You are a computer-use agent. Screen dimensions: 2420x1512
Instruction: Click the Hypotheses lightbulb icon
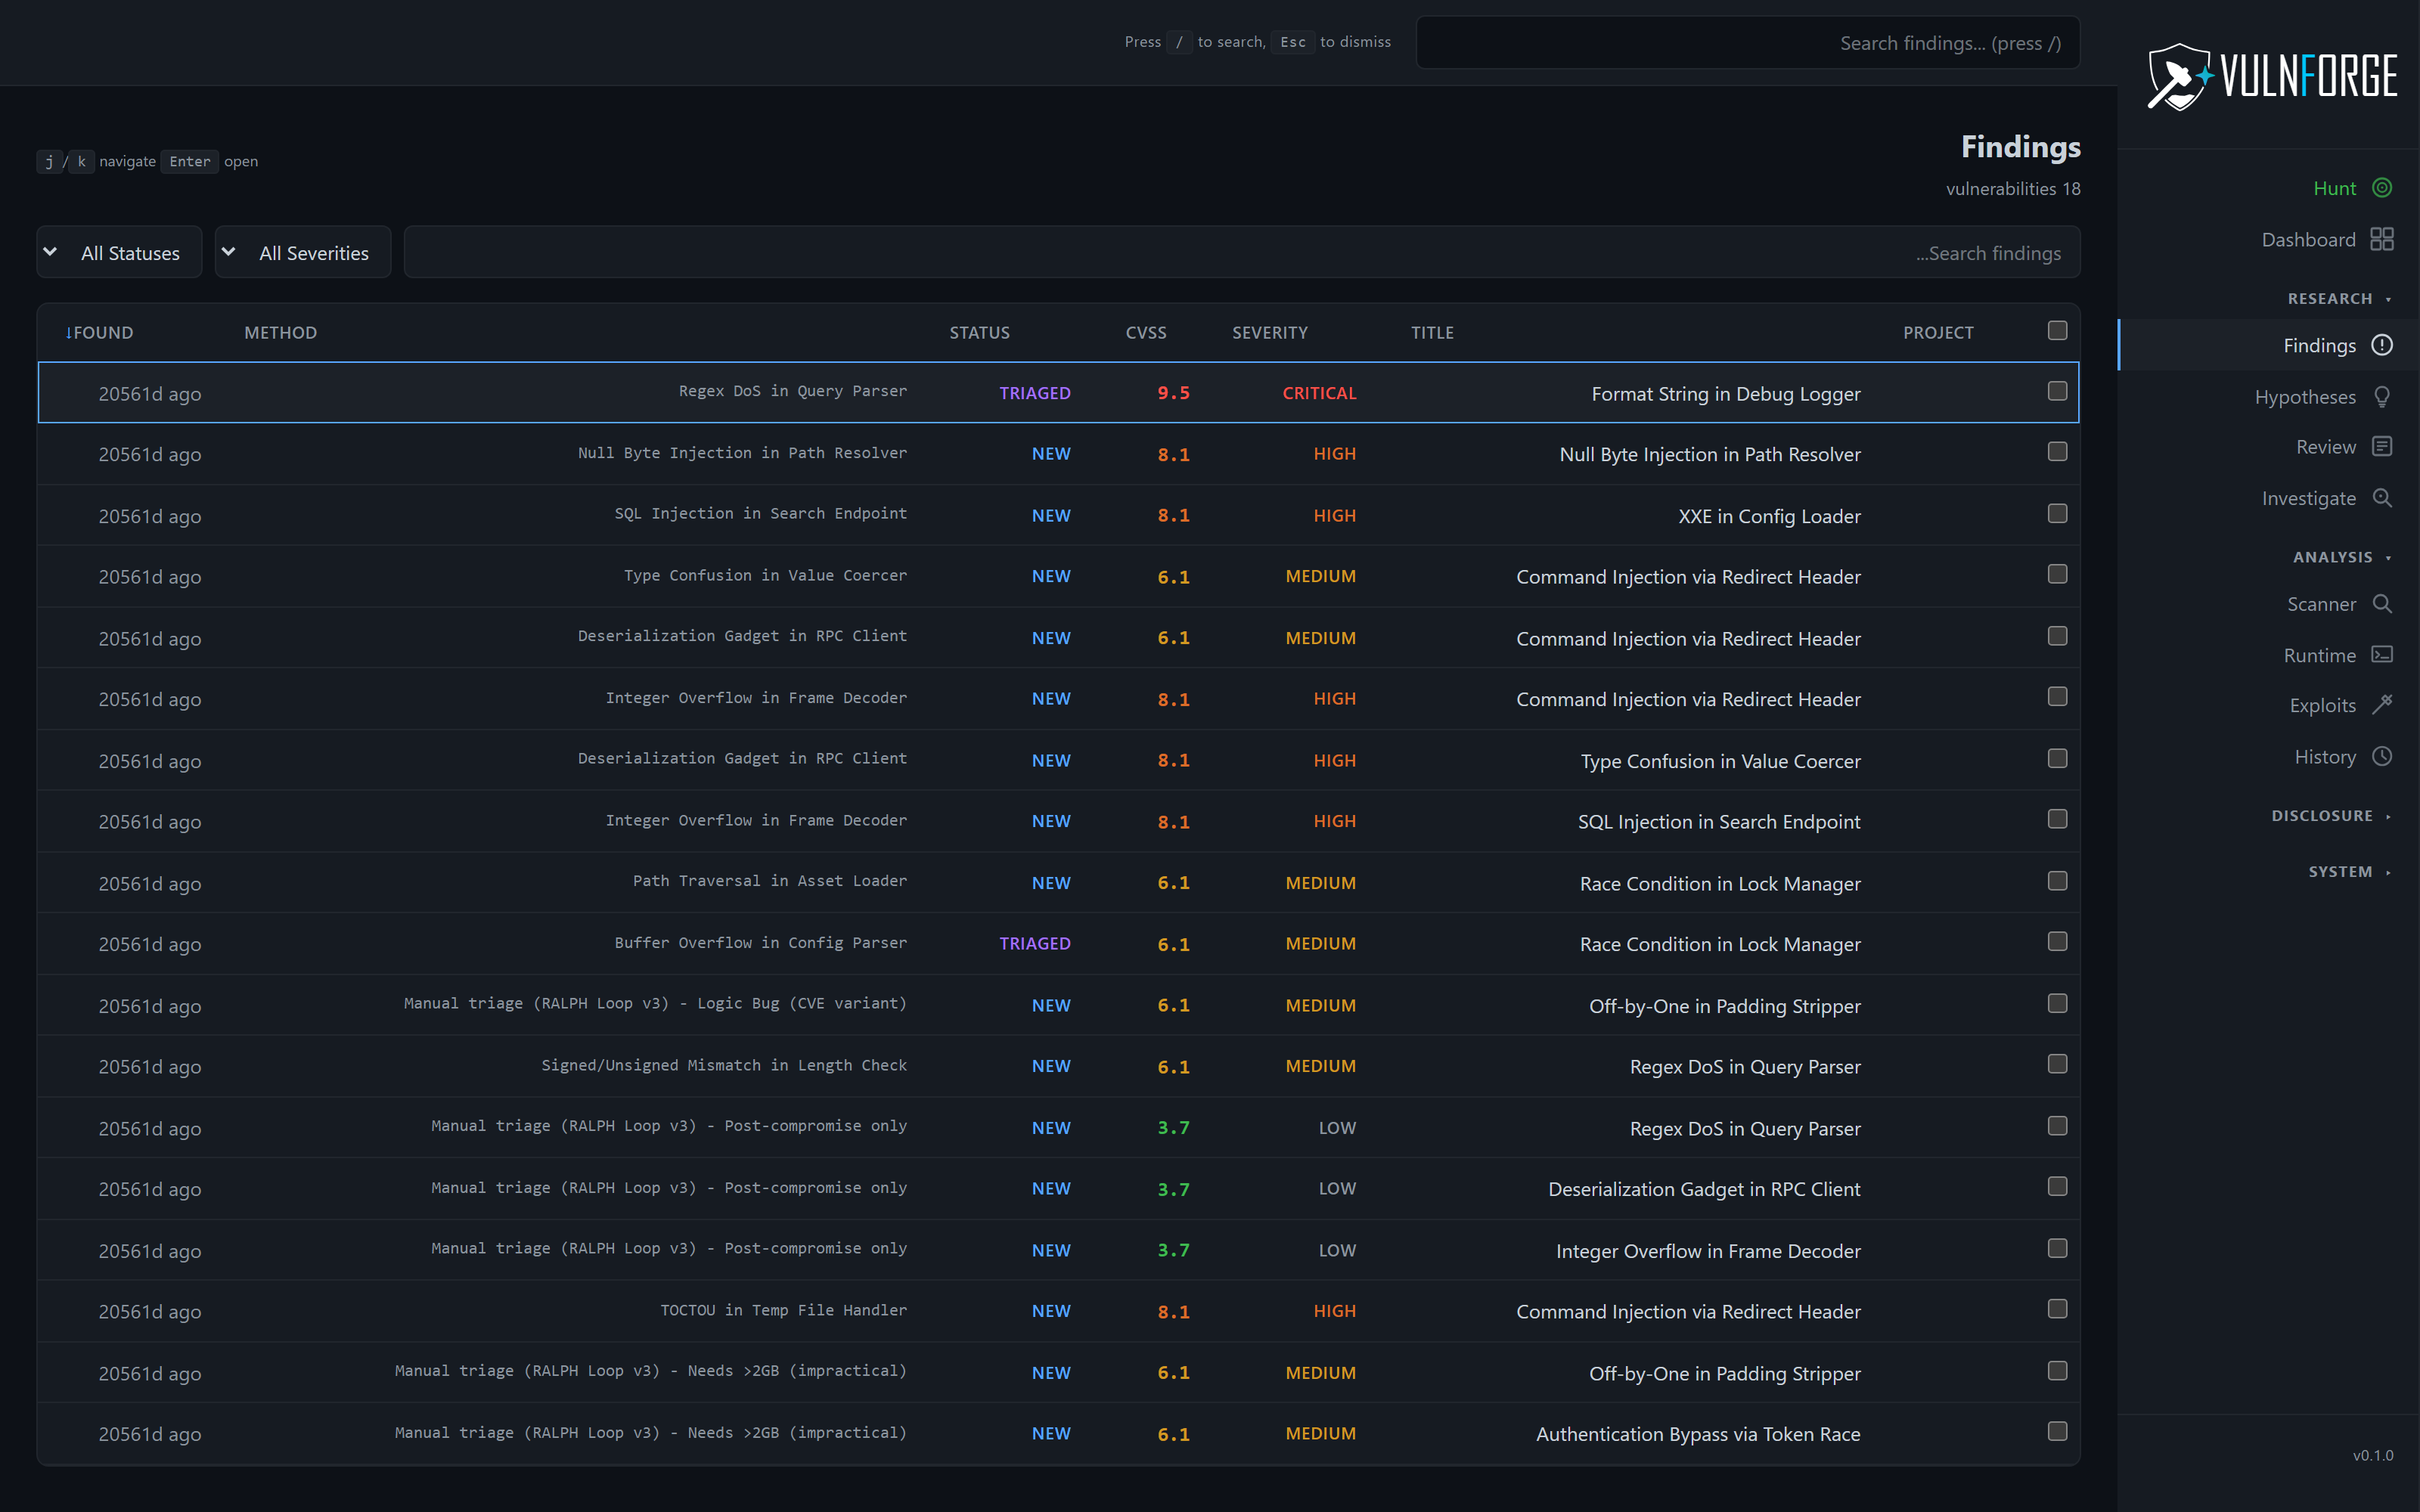[2382, 397]
